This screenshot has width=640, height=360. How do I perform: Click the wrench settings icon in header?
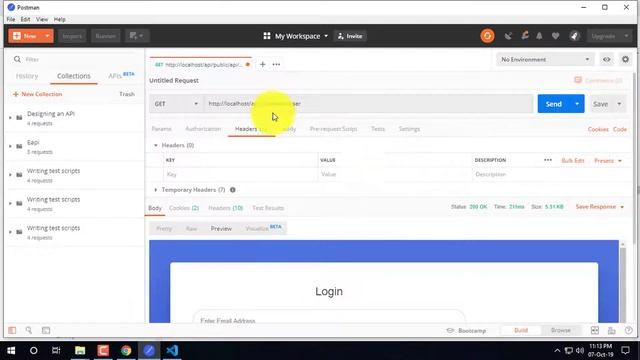pos(525,36)
